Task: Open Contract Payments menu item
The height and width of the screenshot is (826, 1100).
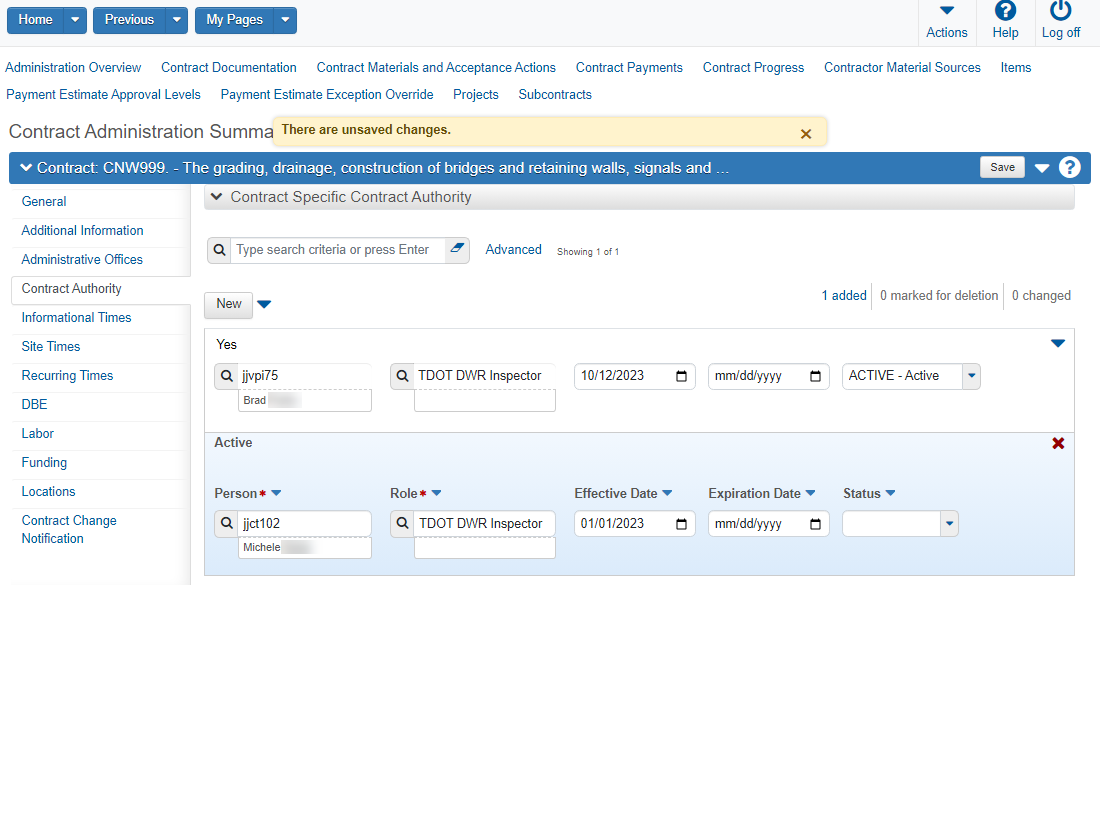Action: pos(629,67)
